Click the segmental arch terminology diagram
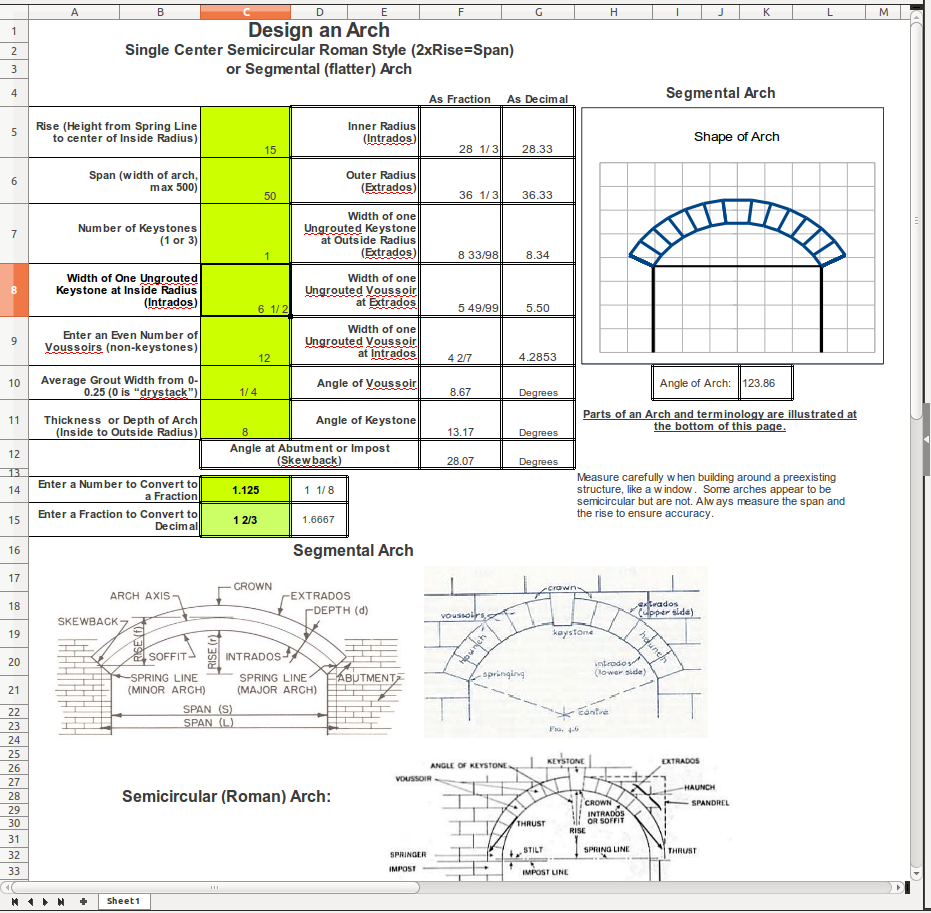Viewport: 931px width, 913px height. tap(229, 657)
